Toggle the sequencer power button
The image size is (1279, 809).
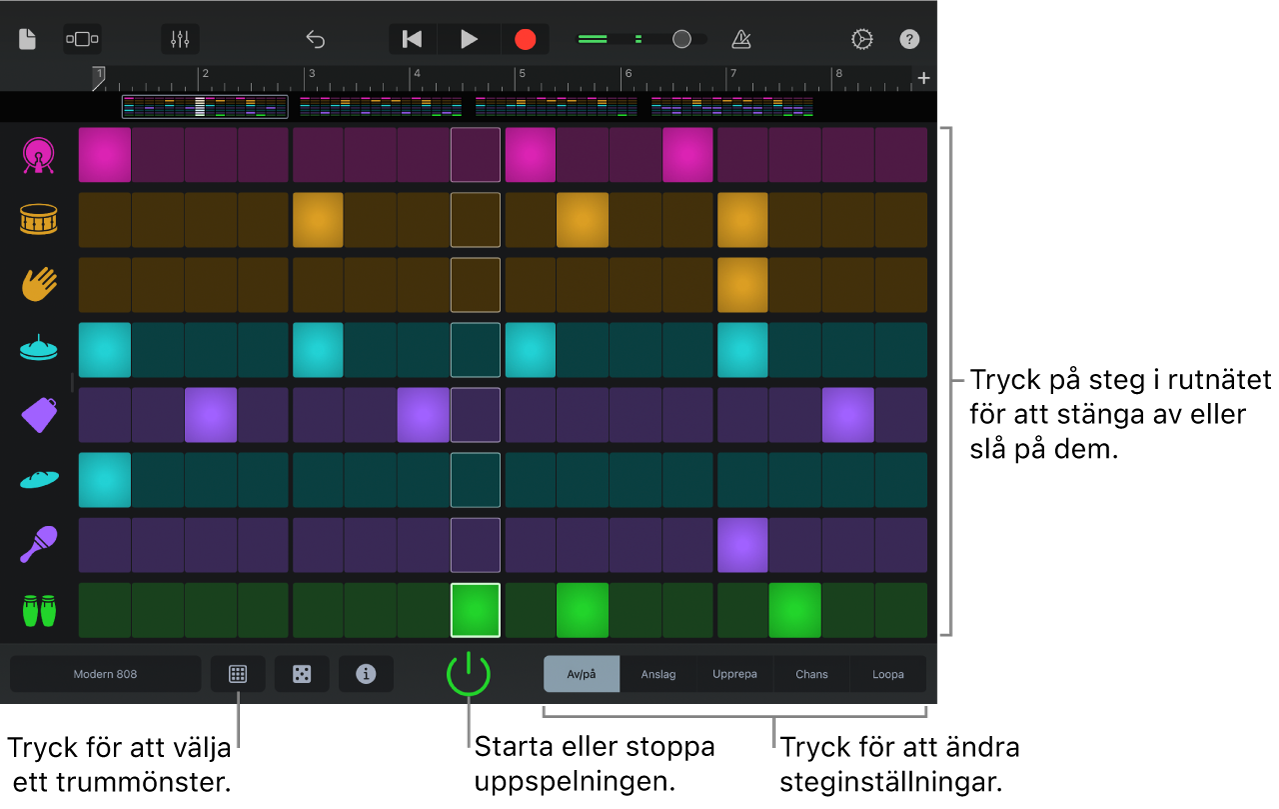tap(469, 674)
